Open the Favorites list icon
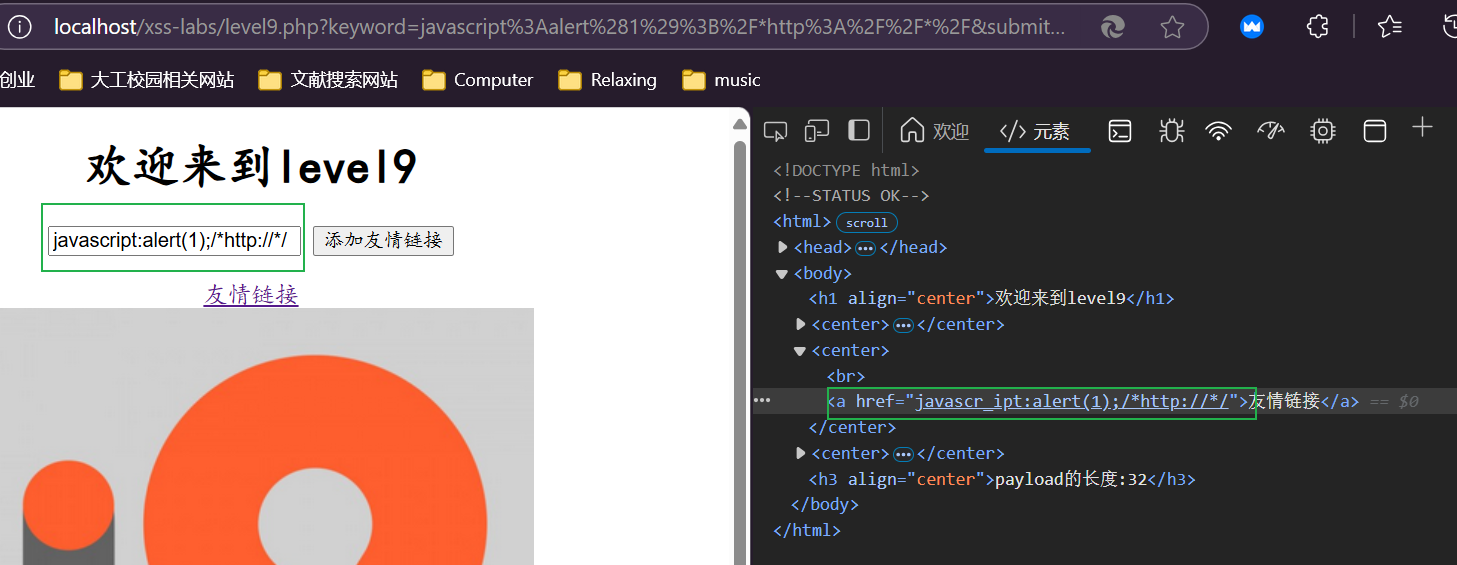1457x565 pixels. pyautogui.click(x=1389, y=27)
